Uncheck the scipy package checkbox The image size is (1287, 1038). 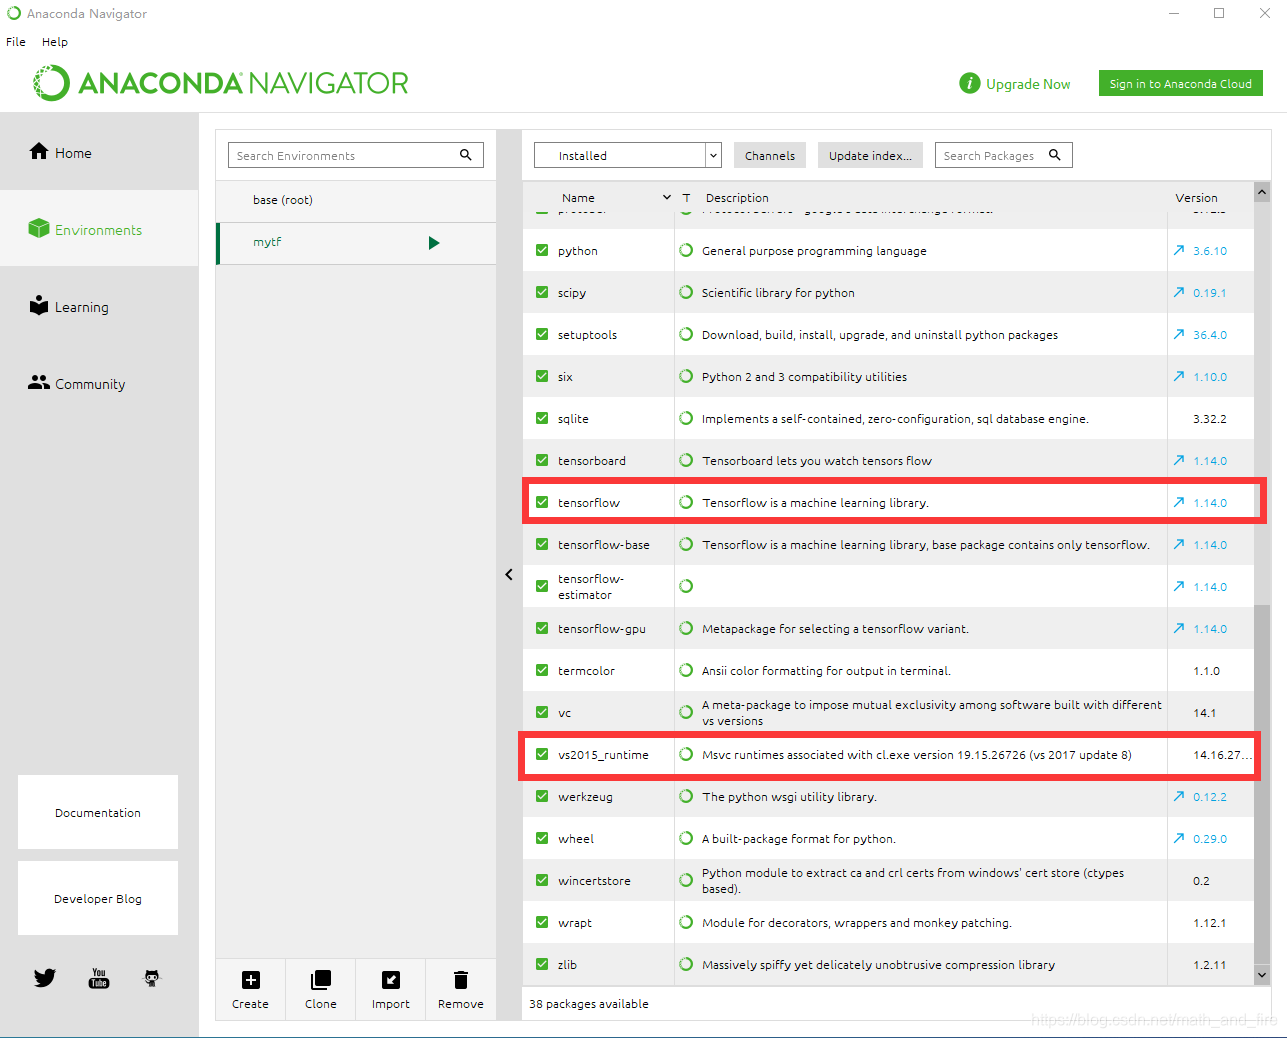(x=542, y=293)
